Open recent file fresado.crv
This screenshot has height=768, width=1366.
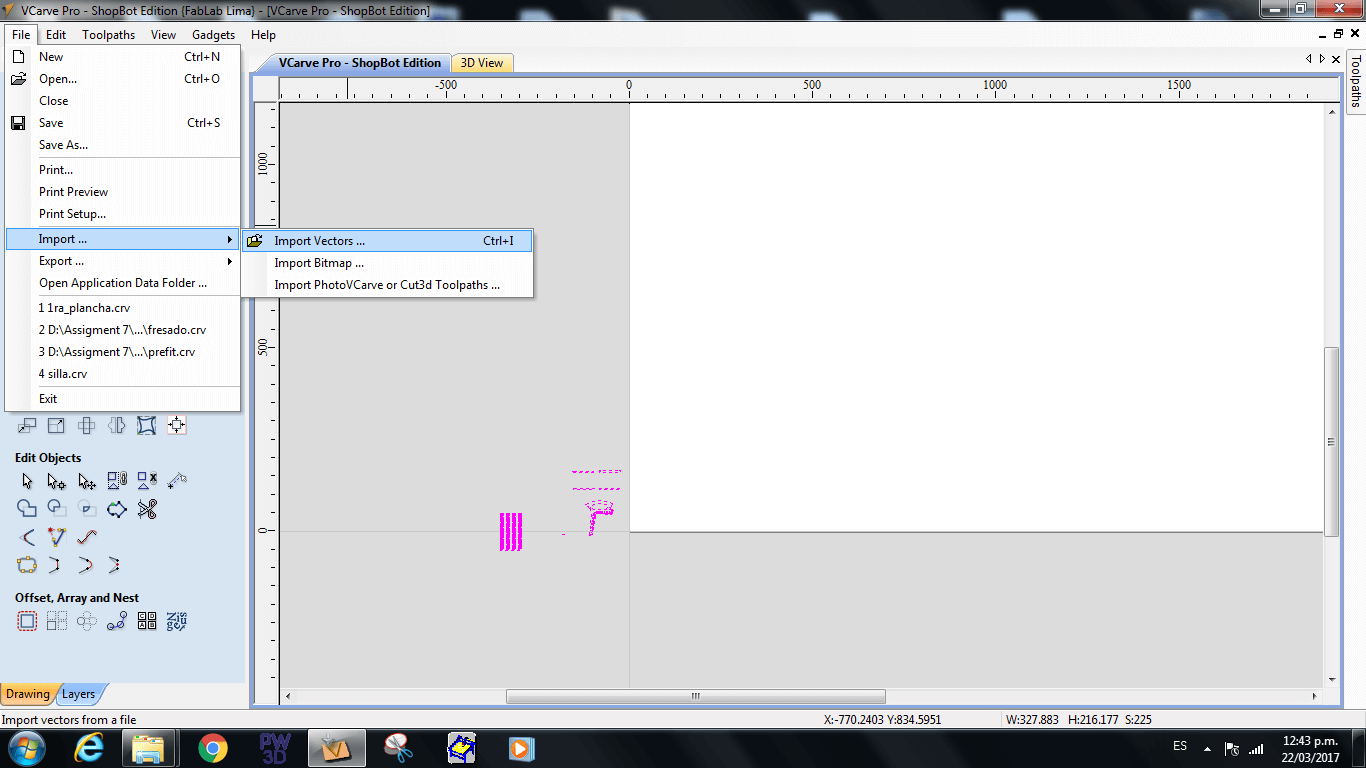click(x=123, y=330)
